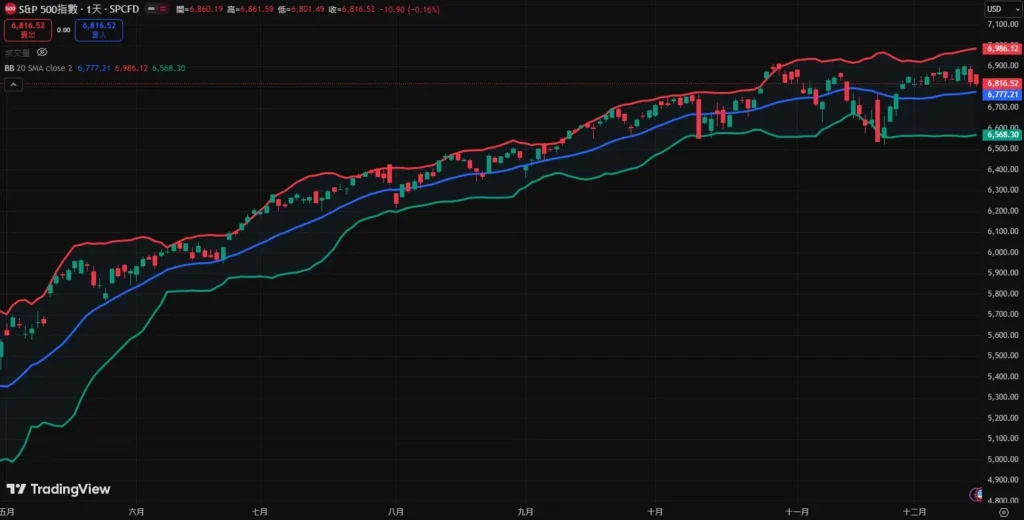Click the minus status pill next to SPCFD
The width and height of the screenshot is (1024, 520).
coord(150,9)
